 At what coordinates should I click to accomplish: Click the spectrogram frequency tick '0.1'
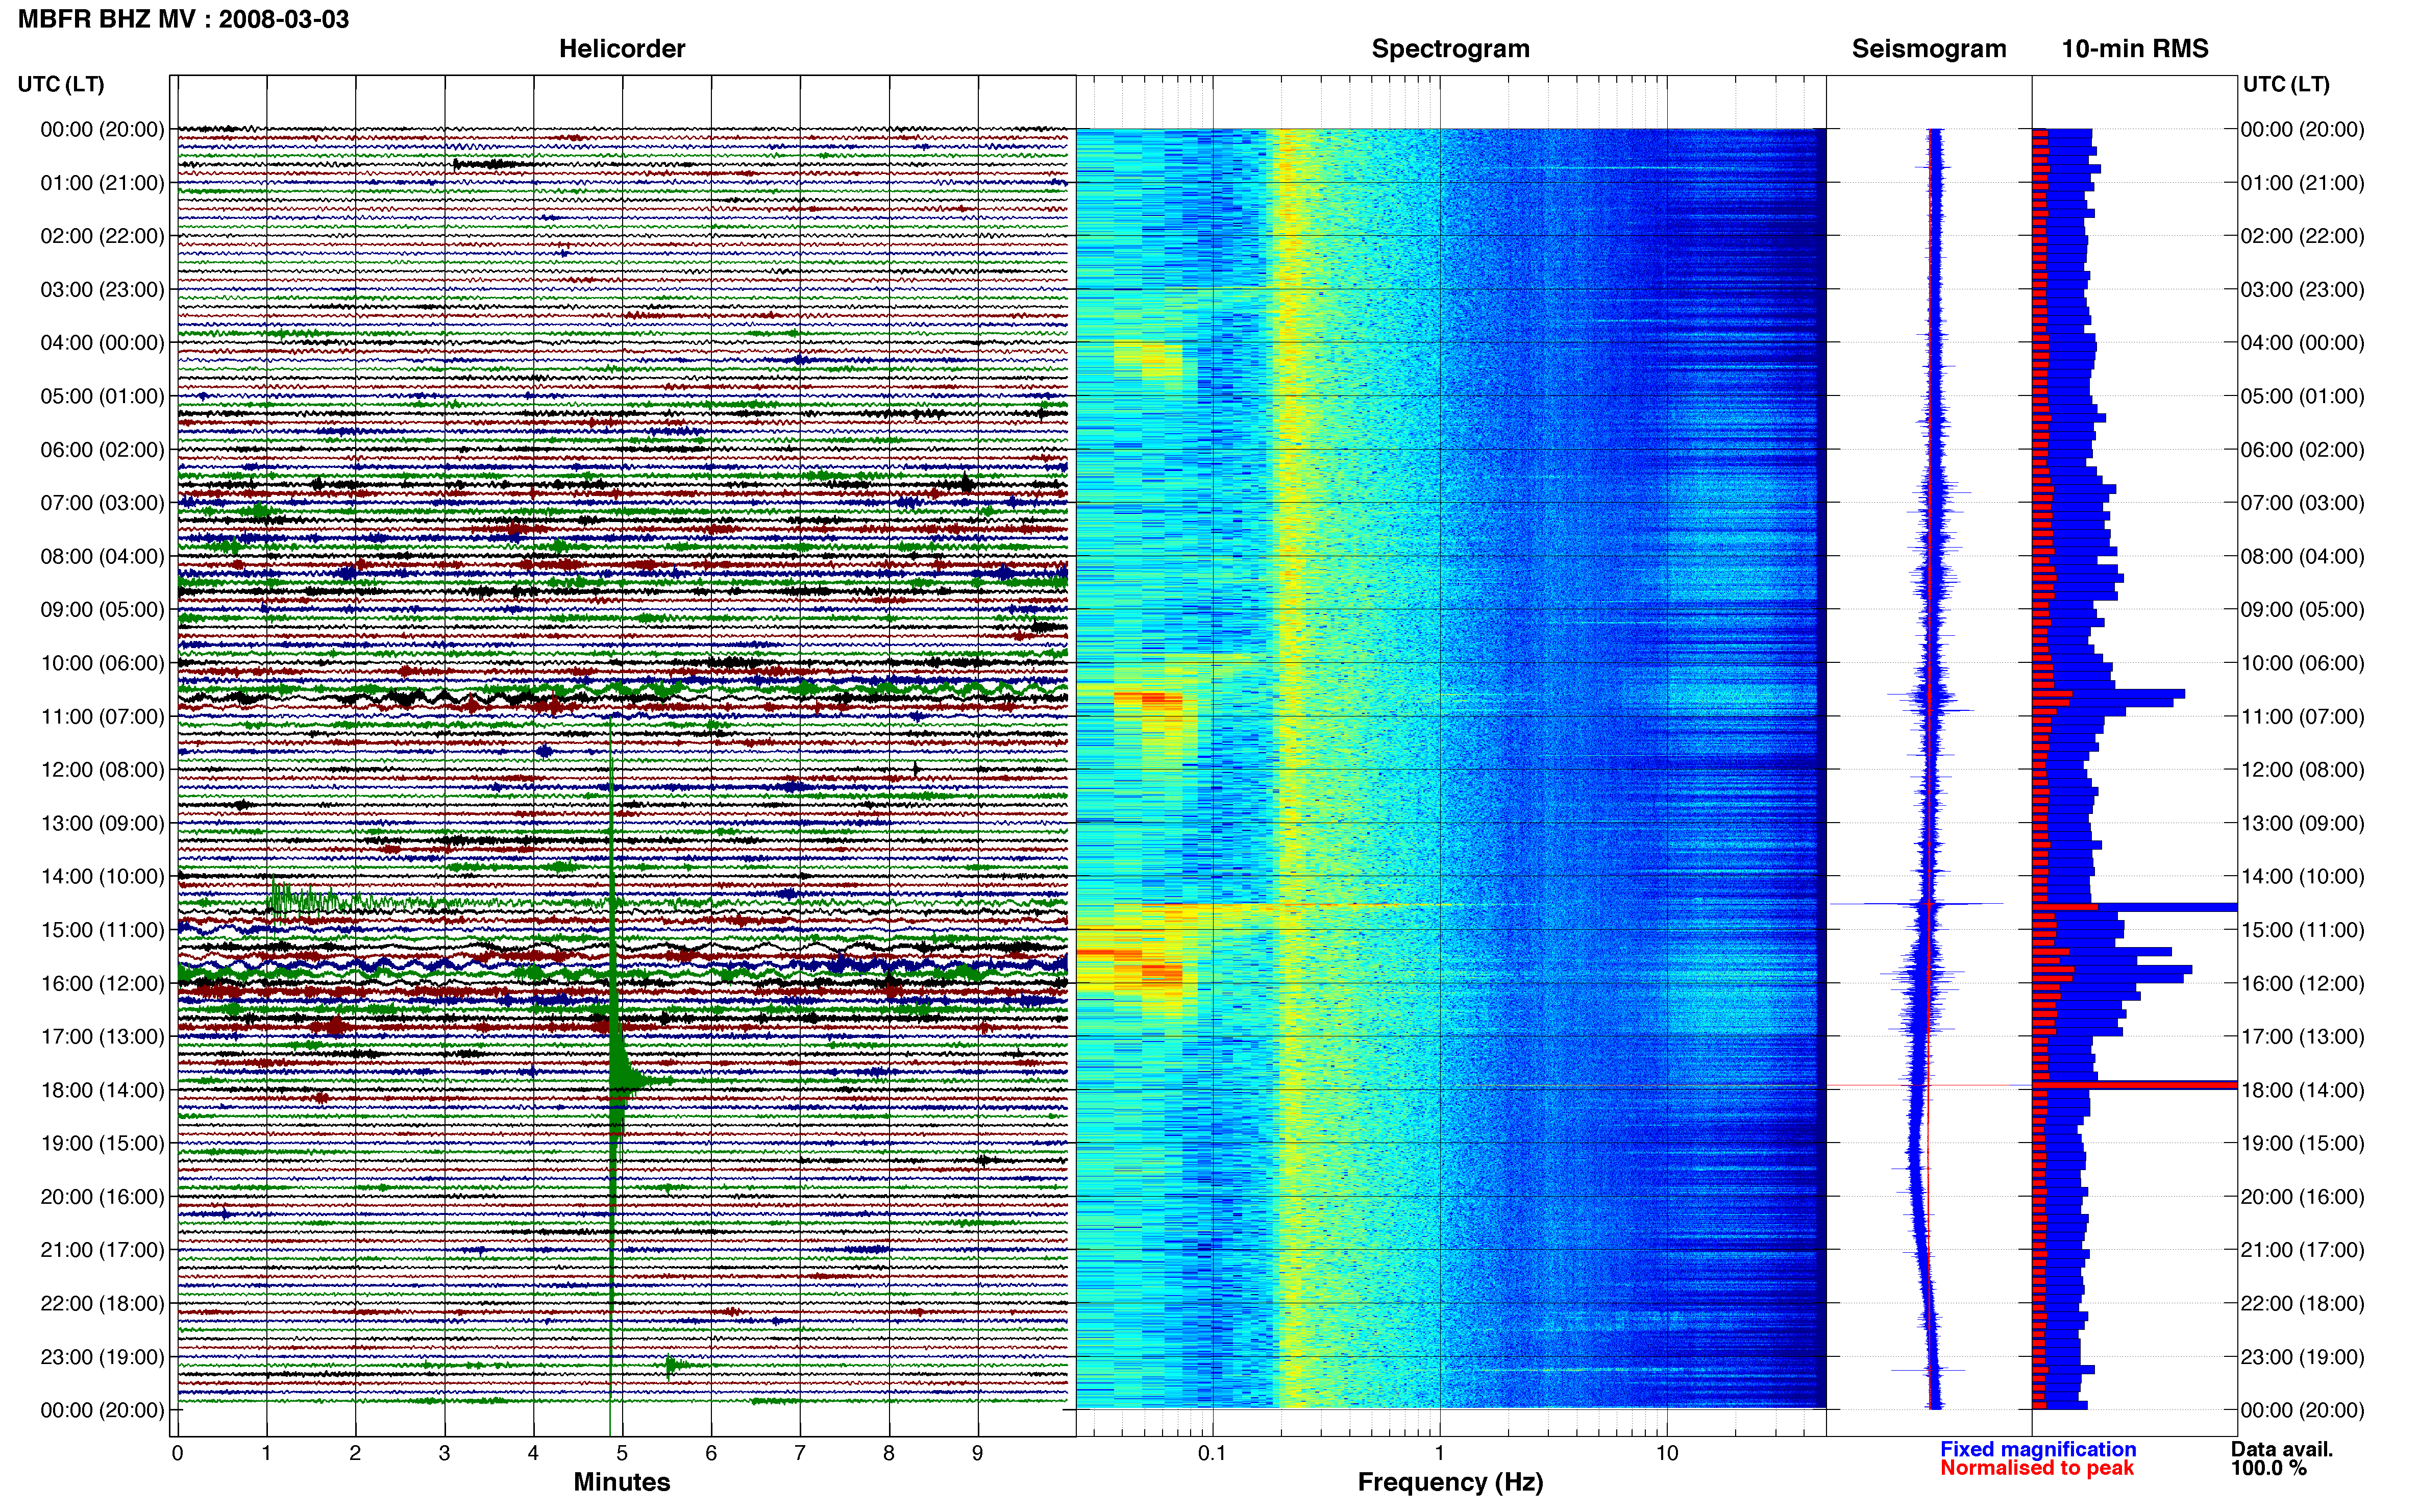tap(1212, 1453)
